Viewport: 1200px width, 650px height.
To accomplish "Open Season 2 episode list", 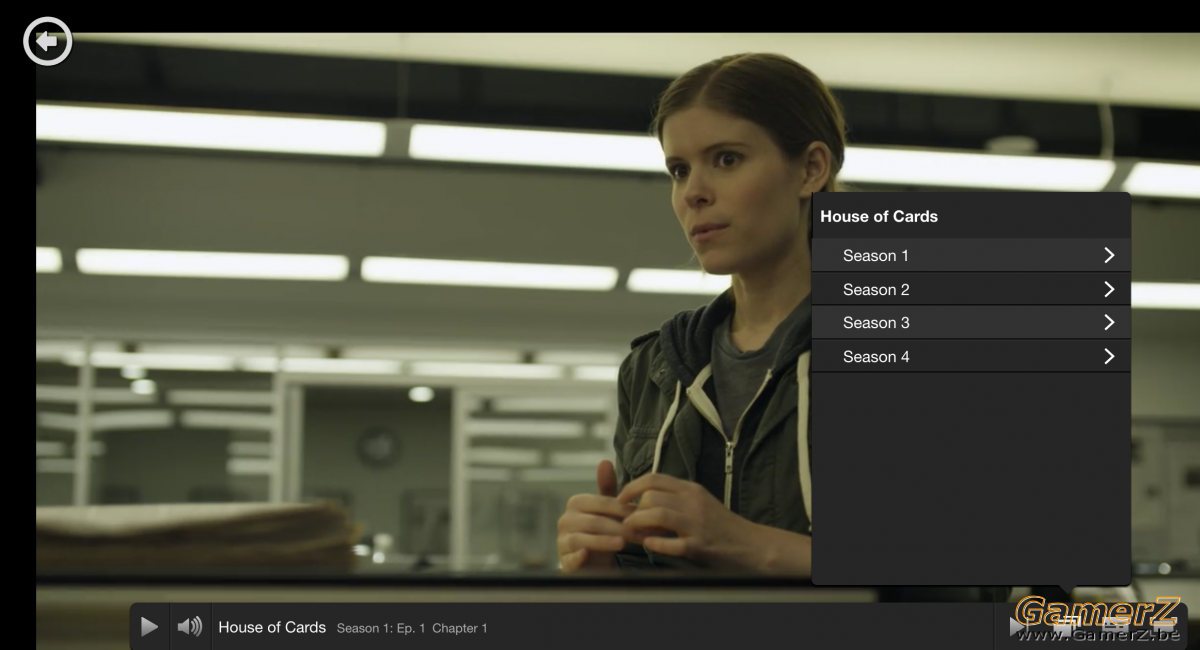I will coord(971,289).
